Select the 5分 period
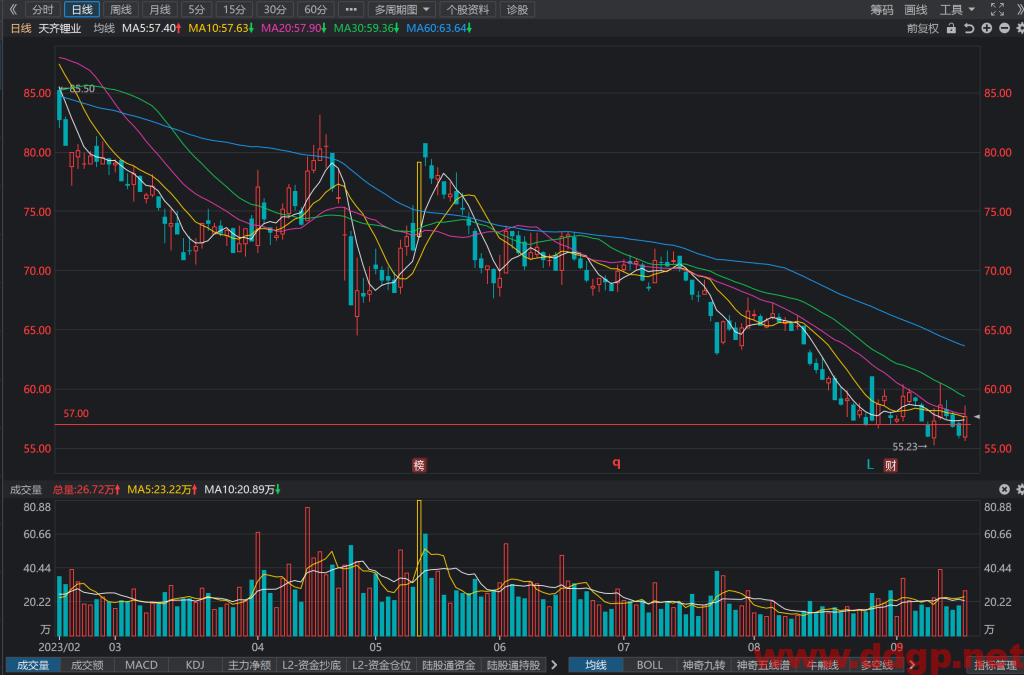The height and width of the screenshot is (675, 1024). point(196,9)
